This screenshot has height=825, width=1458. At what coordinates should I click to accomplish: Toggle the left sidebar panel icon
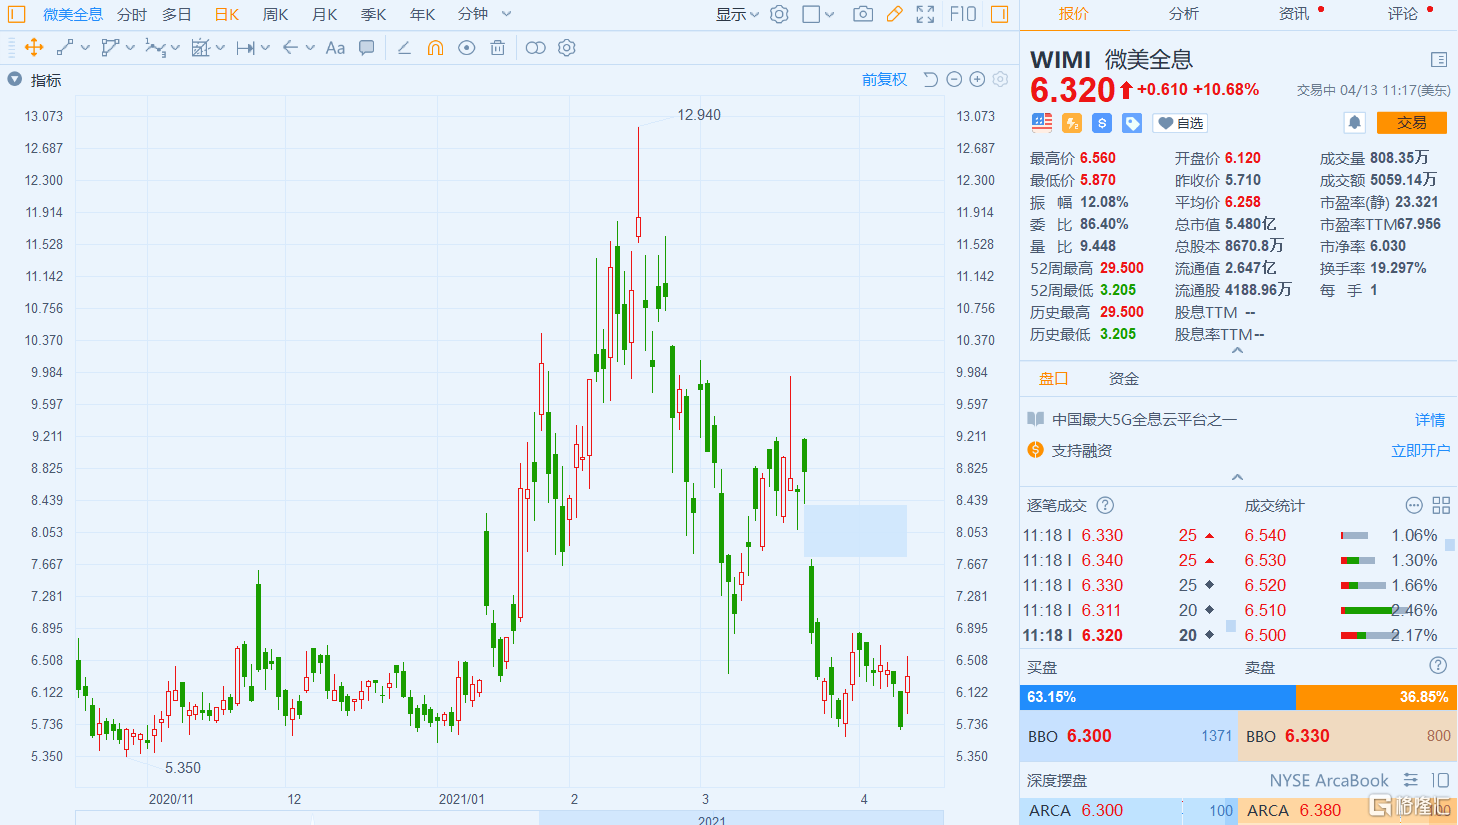[16, 14]
